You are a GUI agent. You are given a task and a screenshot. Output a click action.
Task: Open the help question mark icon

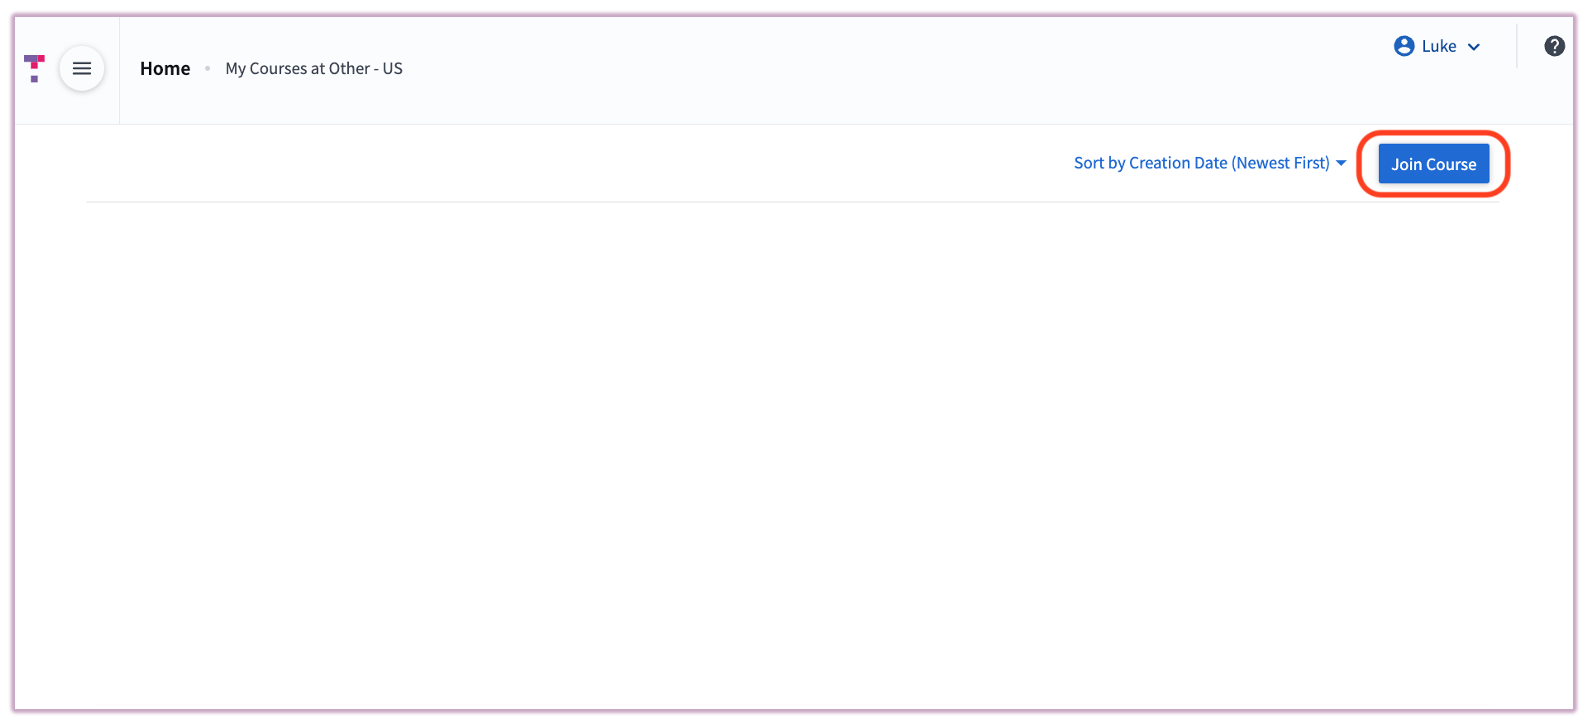pos(1554,46)
